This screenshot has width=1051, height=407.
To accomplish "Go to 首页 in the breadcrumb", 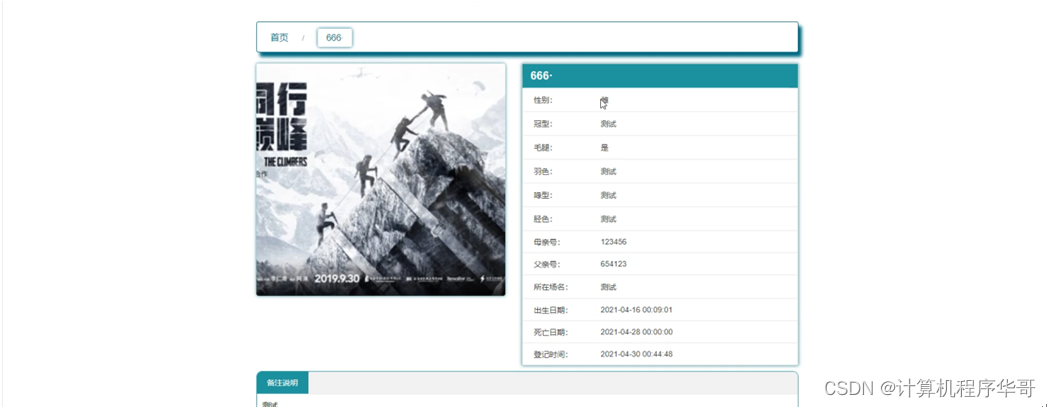I will coord(279,38).
